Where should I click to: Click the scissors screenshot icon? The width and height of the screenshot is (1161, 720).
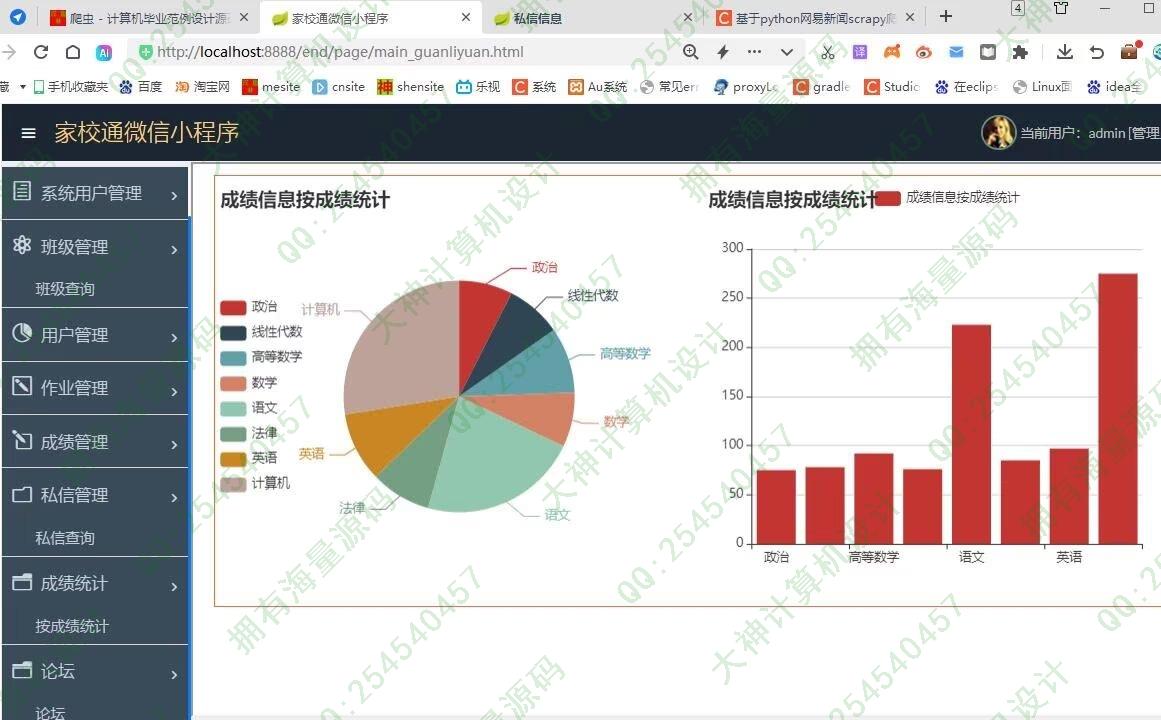(827, 52)
